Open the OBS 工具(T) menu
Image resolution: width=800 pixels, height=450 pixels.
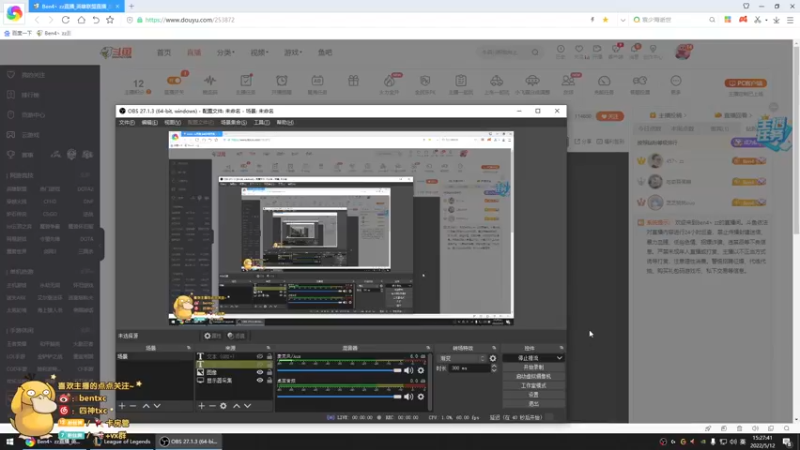pyautogui.click(x=262, y=122)
